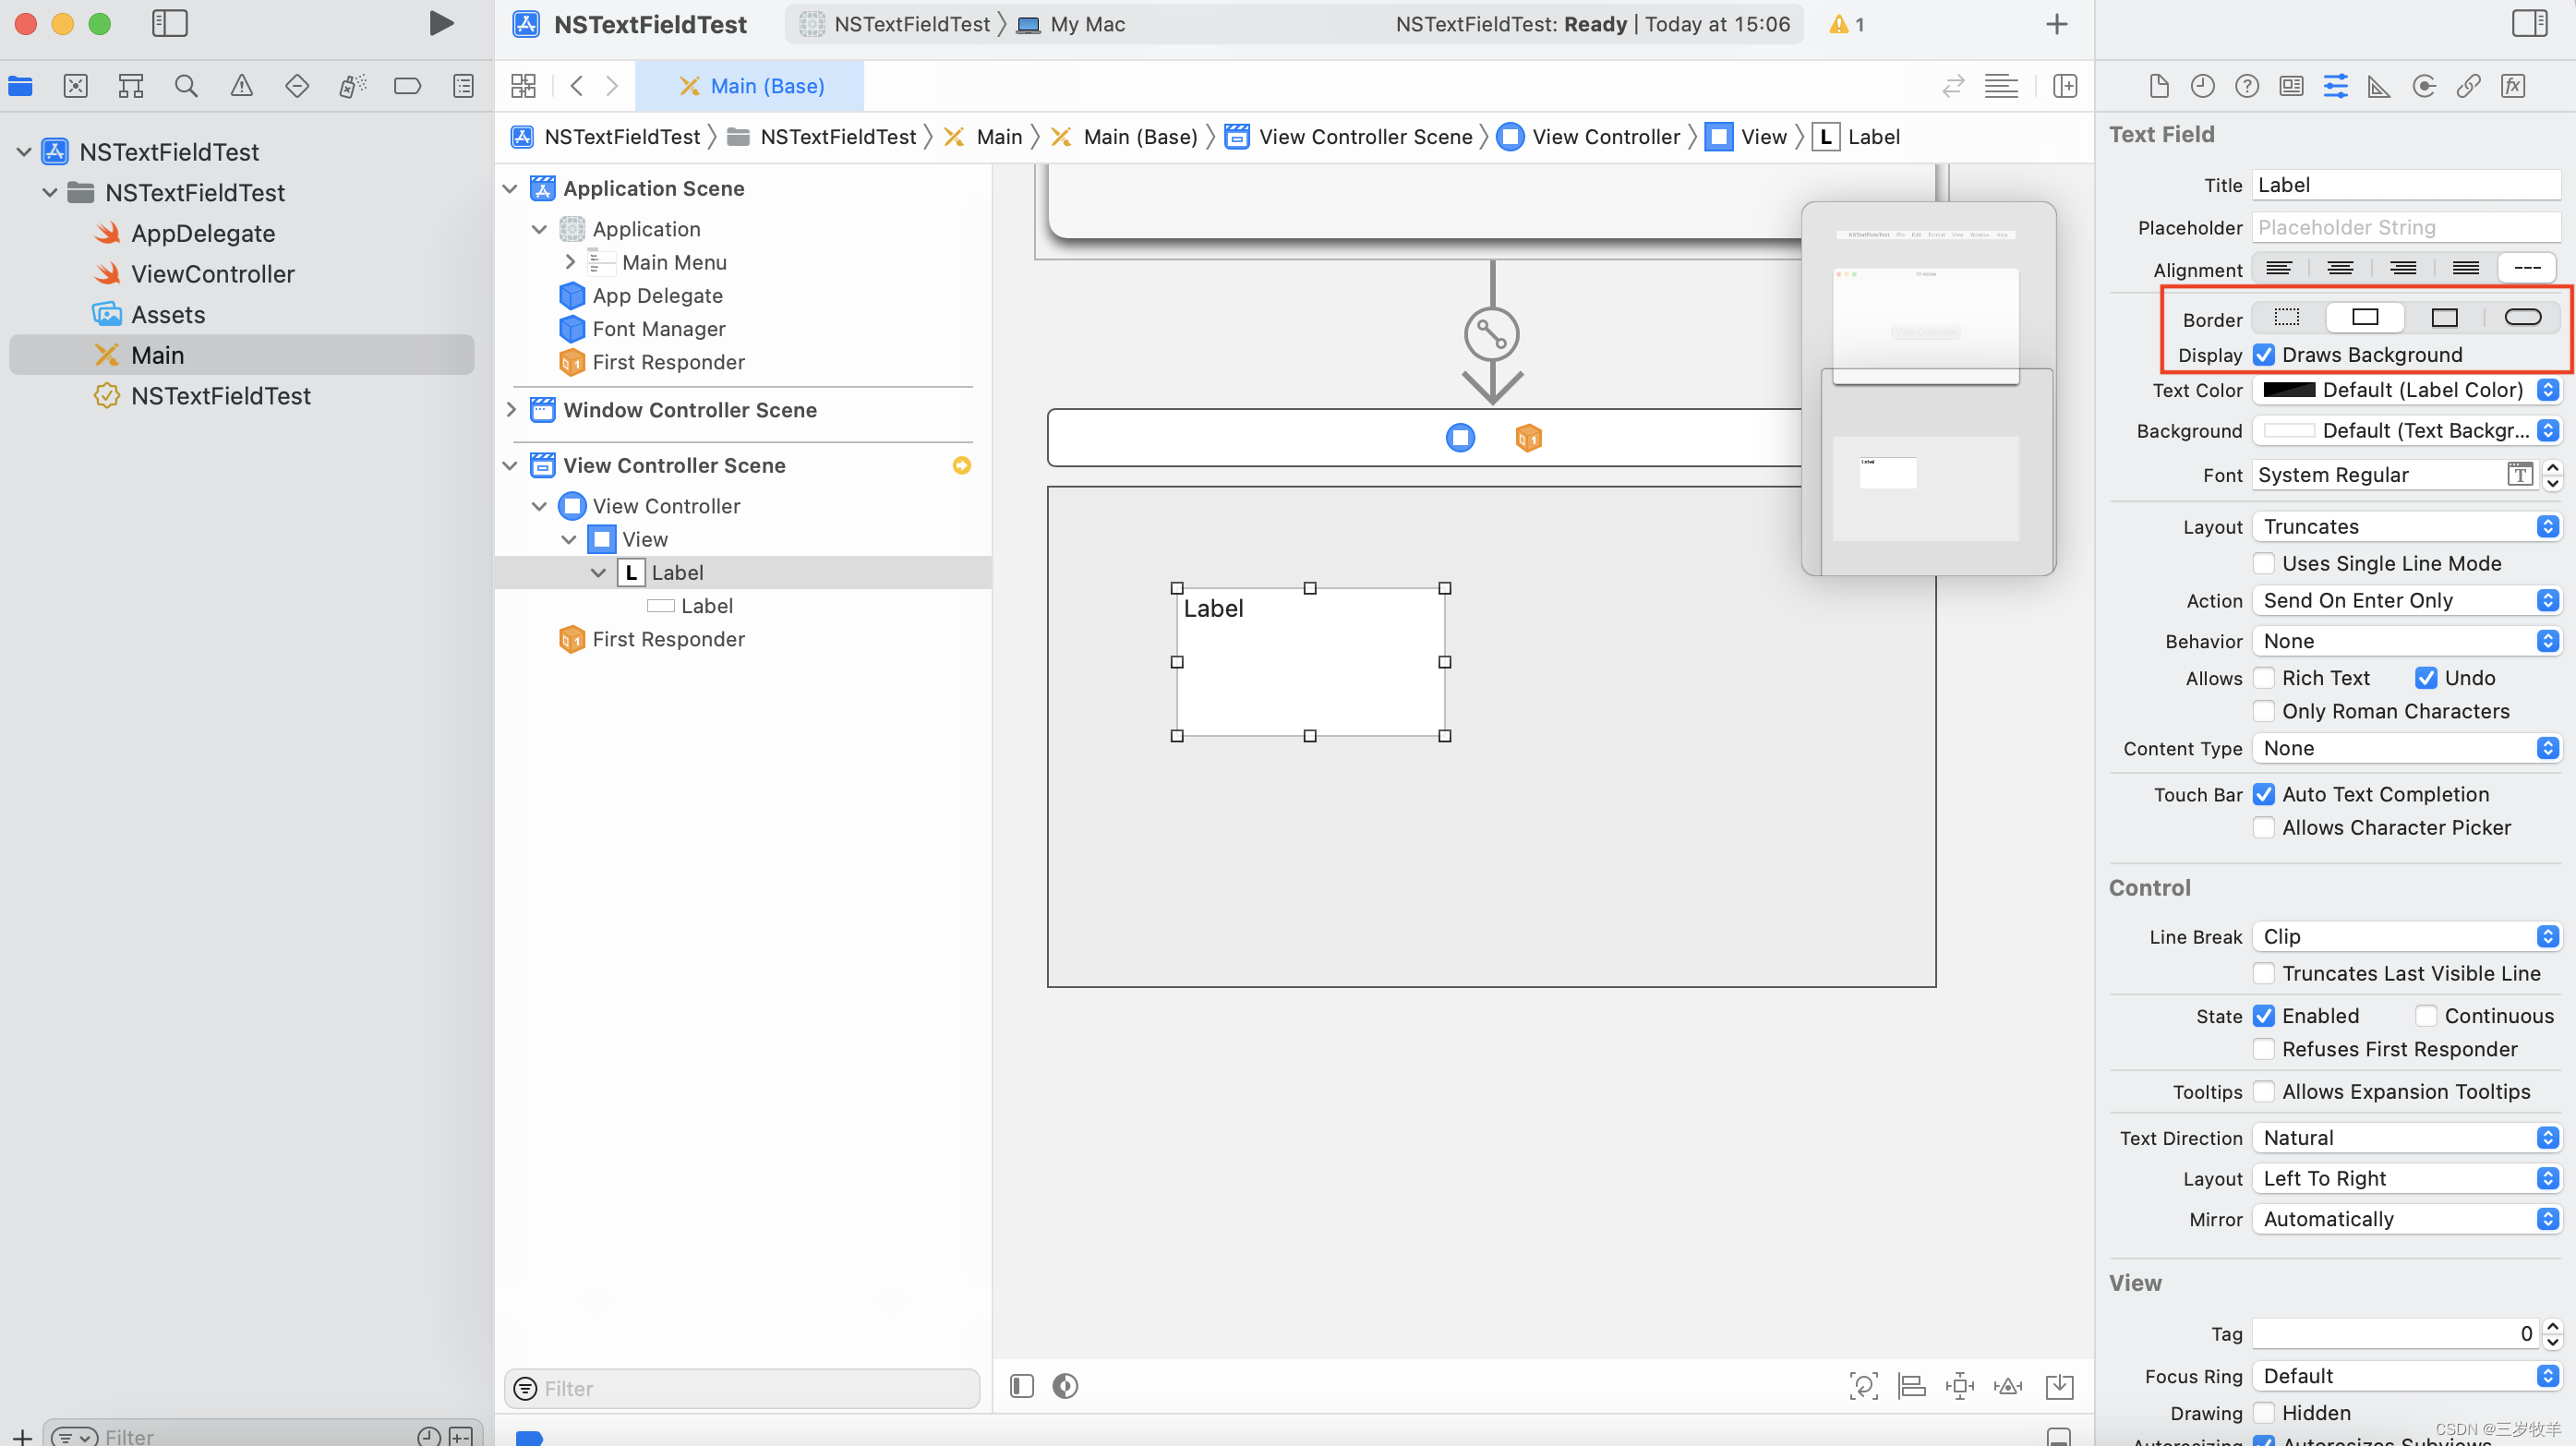The height and width of the screenshot is (1446, 2576).
Task: Click the add library plus icon
Action: click(2056, 24)
